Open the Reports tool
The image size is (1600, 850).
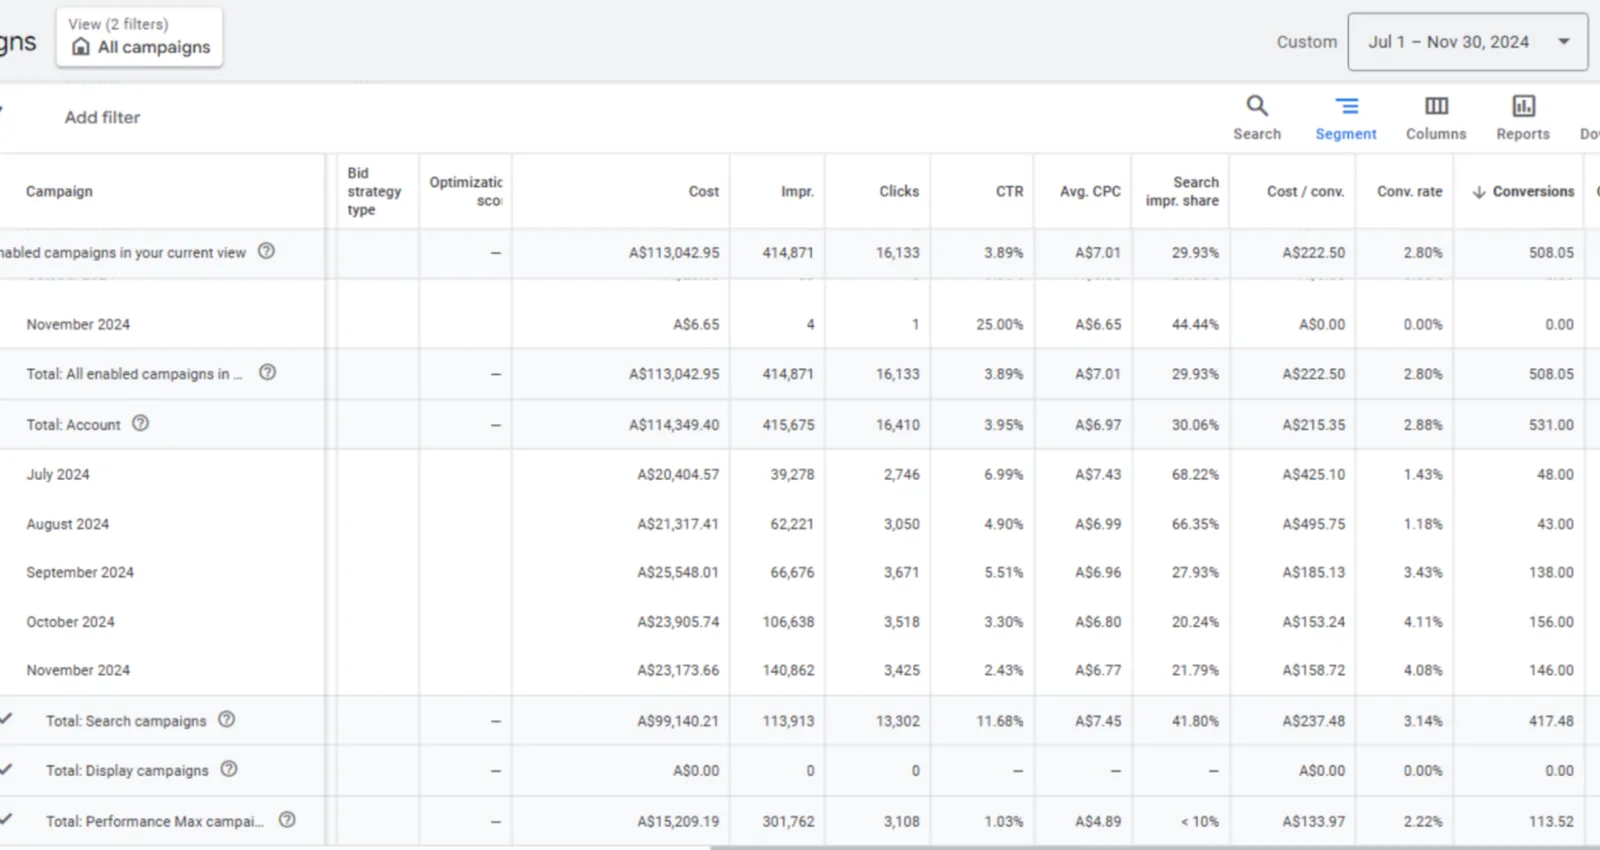[1523, 118]
